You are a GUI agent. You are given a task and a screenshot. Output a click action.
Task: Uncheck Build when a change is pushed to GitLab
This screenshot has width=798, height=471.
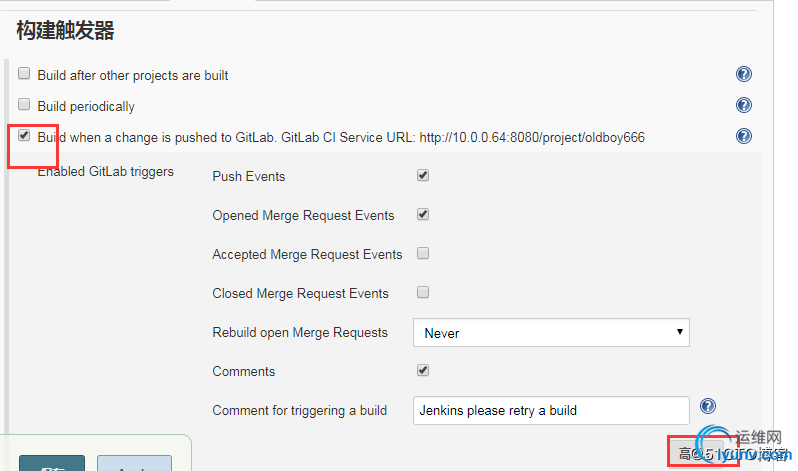(x=24, y=135)
